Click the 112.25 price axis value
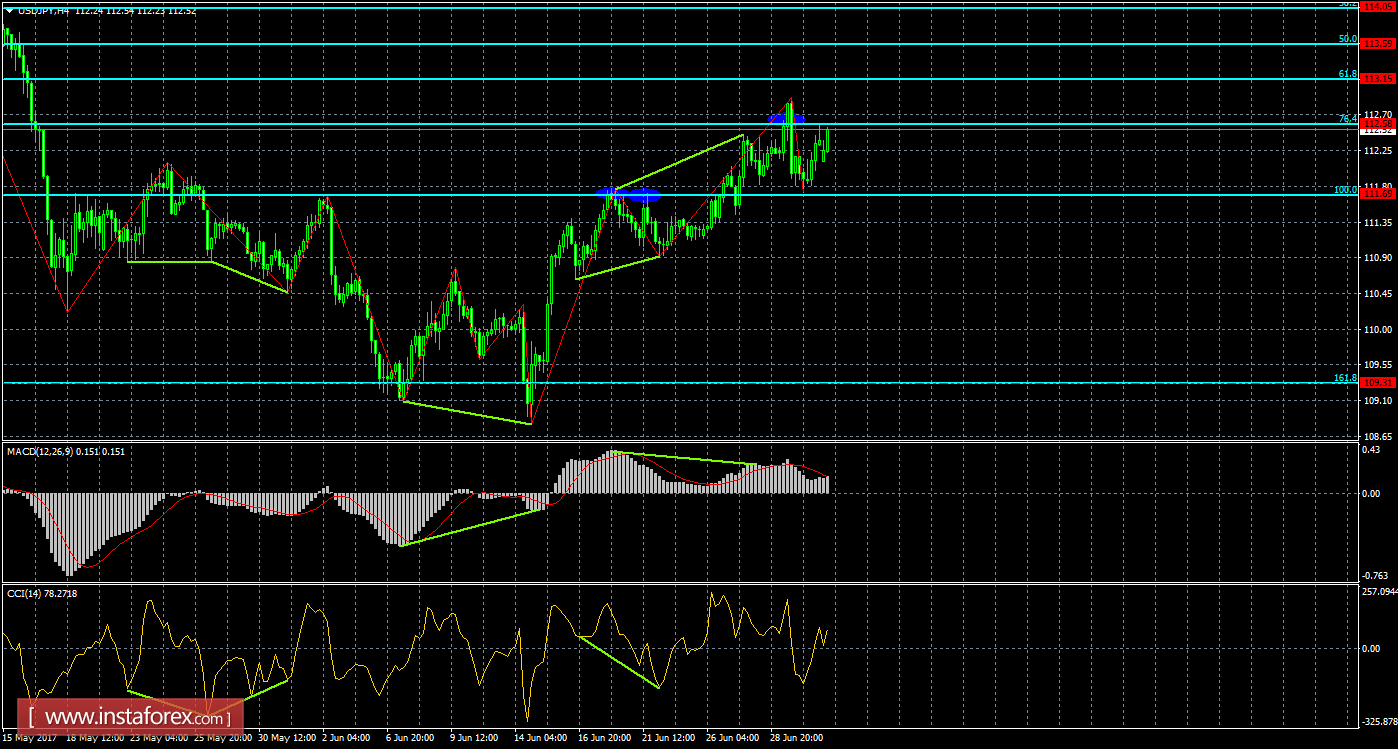Image resolution: width=1398 pixels, height=749 pixels. click(1378, 150)
